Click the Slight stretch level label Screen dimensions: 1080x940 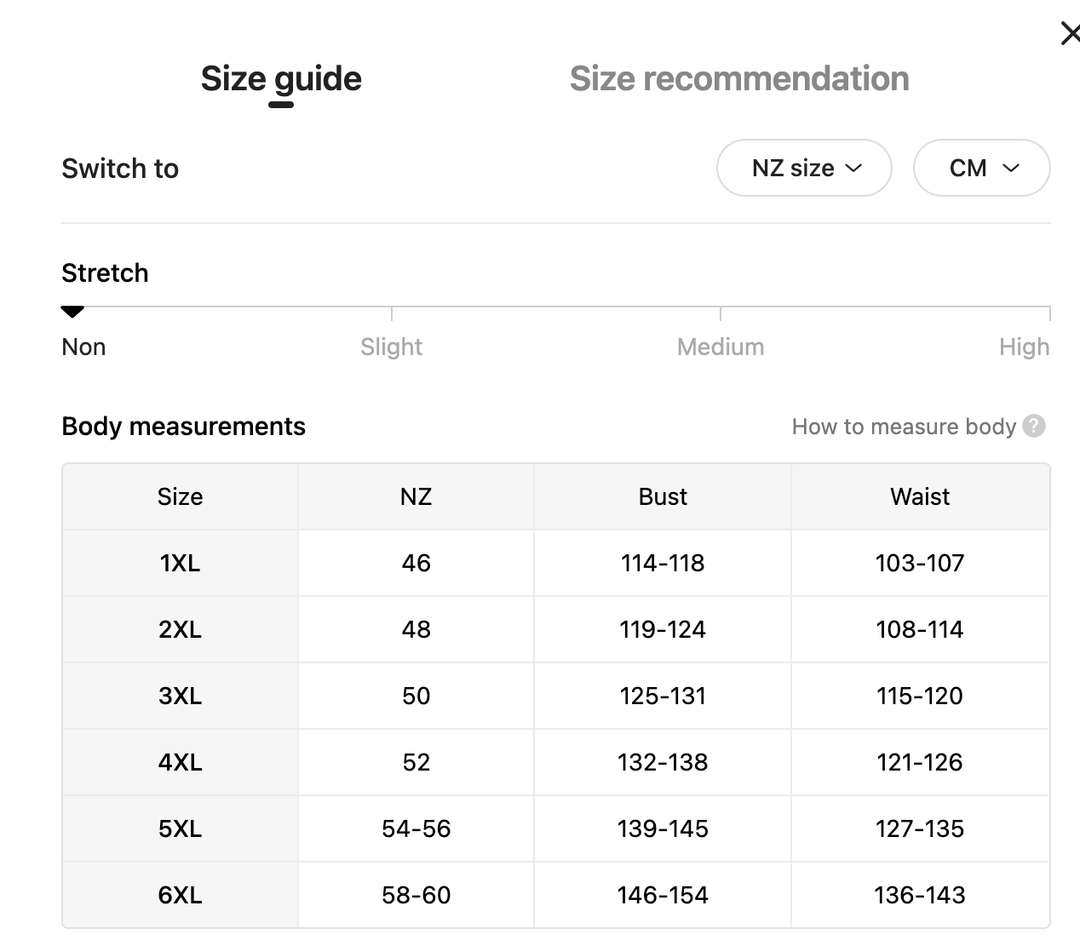pos(391,347)
